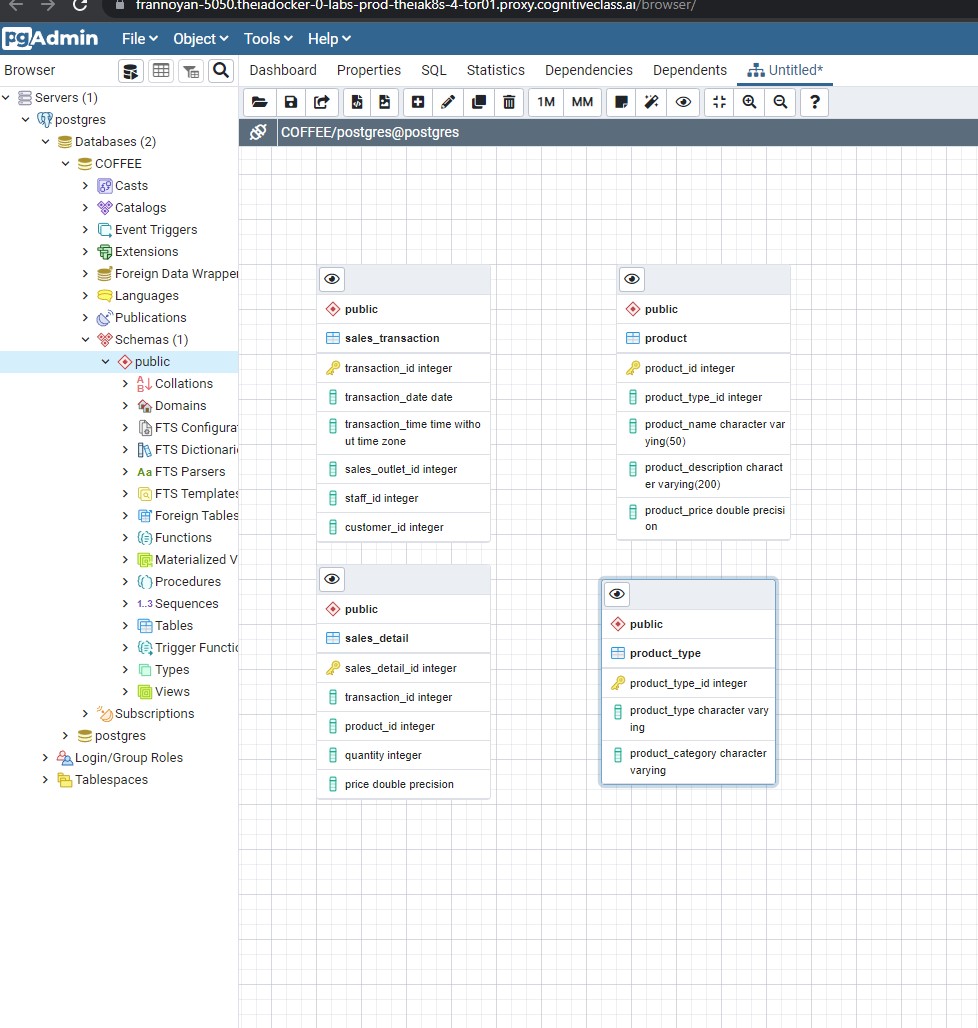Image resolution: width=978 pixels, height=1028 pixels.
Task: Switch to the Dashboard tab
Action: [283, 70]
